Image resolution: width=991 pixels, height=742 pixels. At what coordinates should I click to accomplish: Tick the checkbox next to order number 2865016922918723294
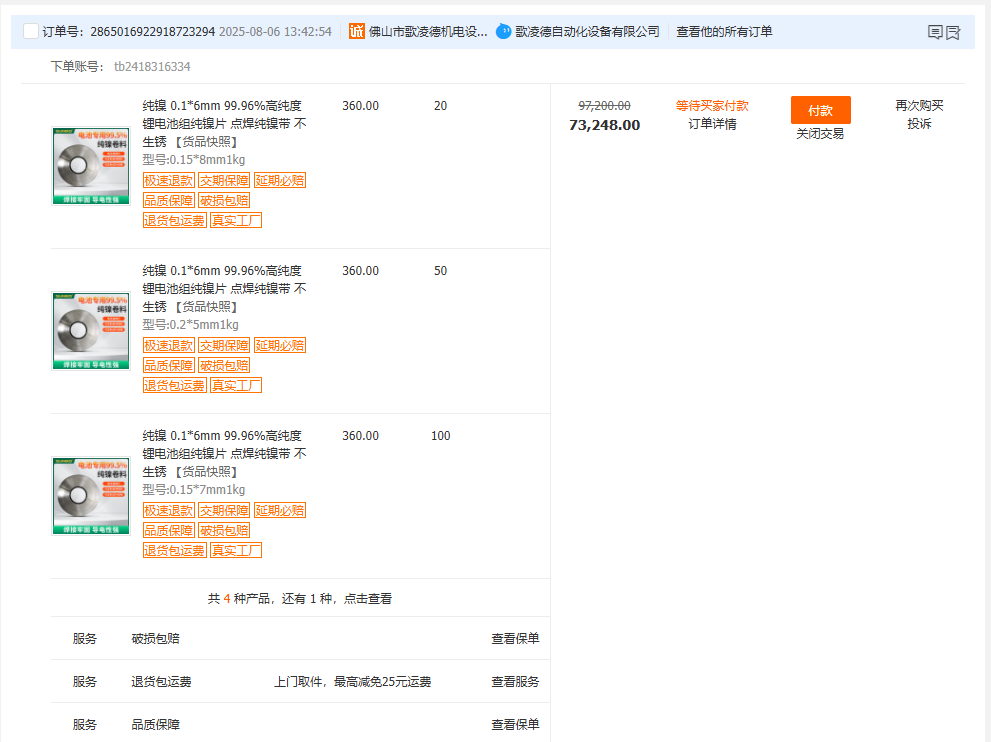30,31
